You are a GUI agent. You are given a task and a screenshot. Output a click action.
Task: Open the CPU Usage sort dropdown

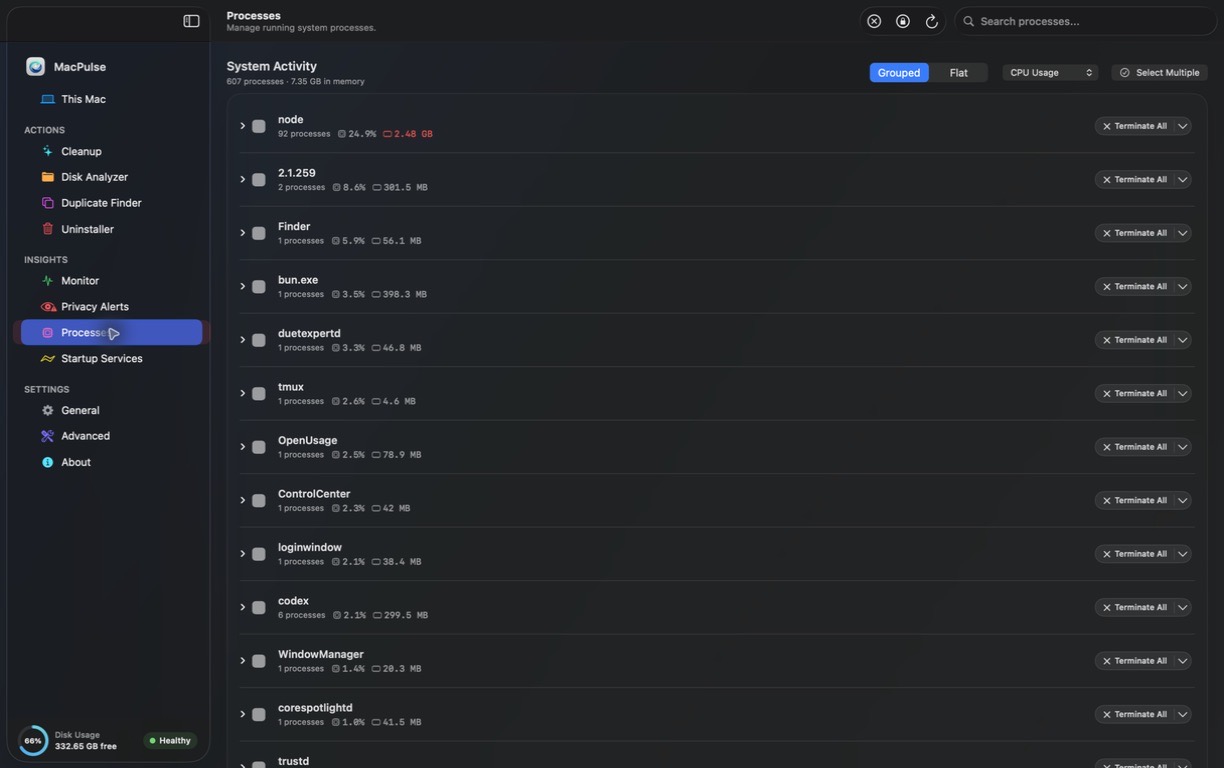[1050, 73]
